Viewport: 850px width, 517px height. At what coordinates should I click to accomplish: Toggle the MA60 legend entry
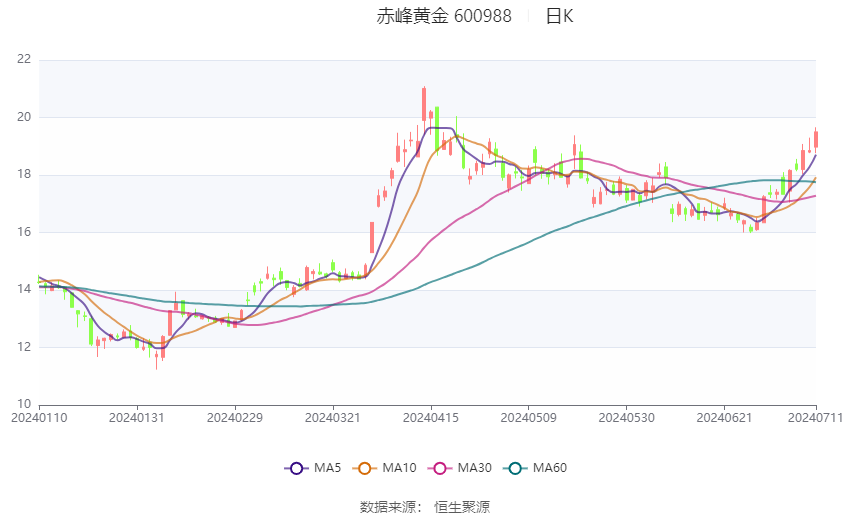(535, 468)
